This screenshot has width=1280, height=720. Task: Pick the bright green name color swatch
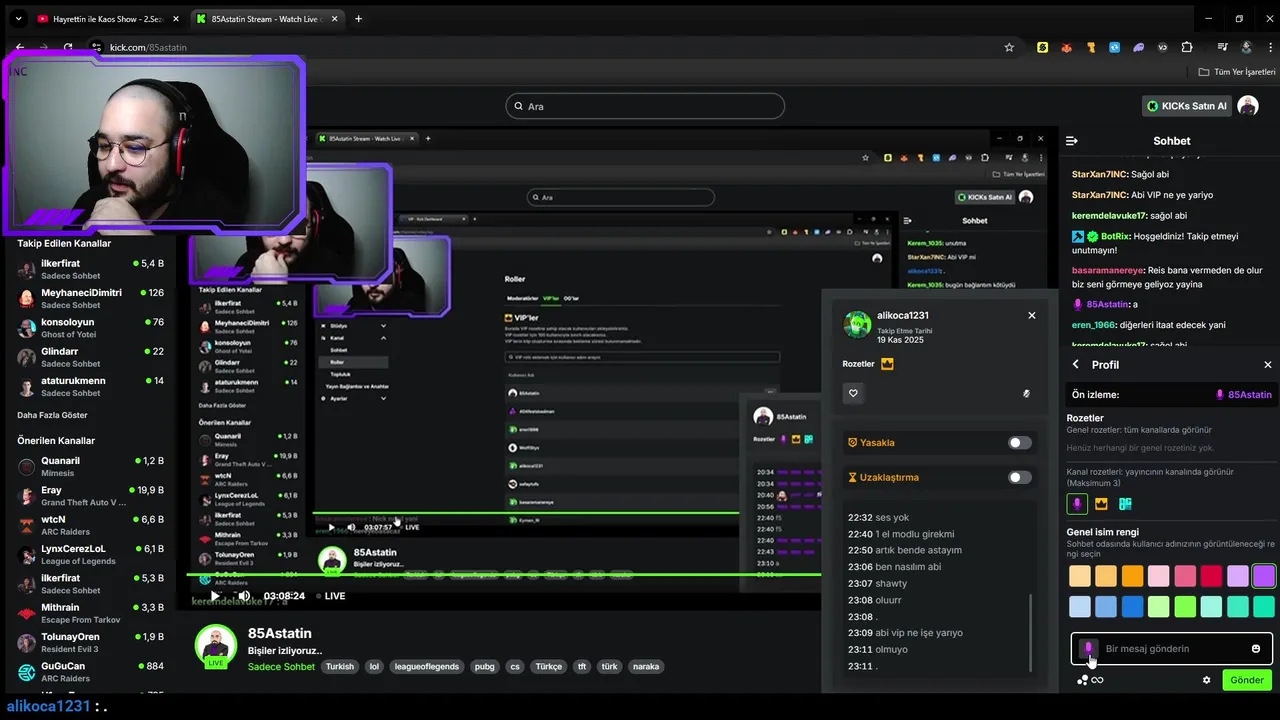1185,607
